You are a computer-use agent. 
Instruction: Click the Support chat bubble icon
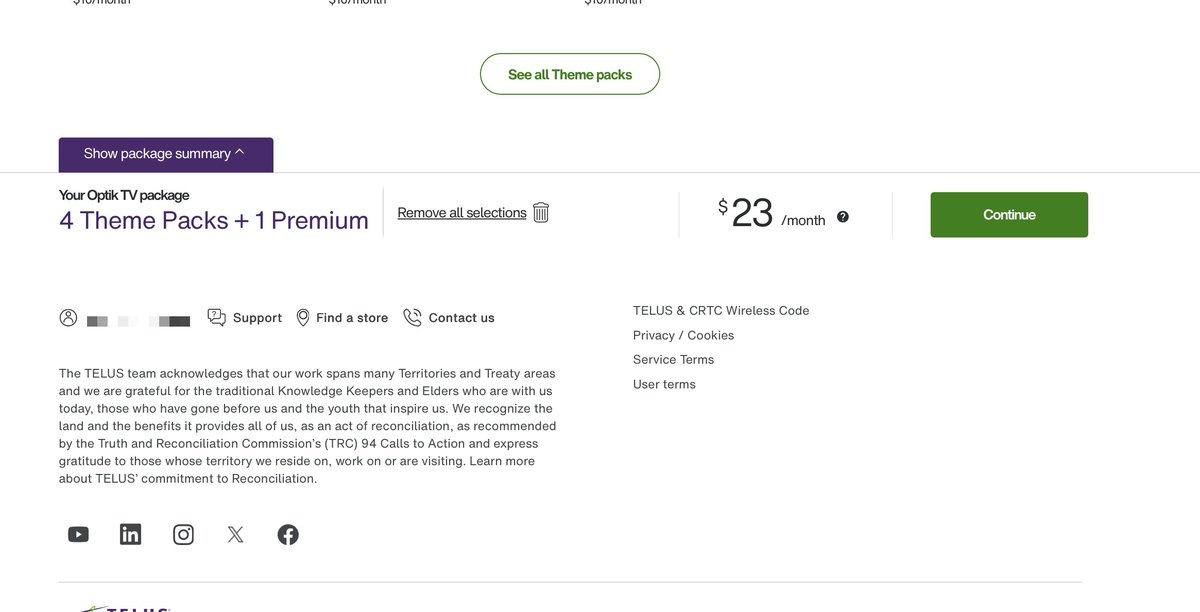point(216,318)
